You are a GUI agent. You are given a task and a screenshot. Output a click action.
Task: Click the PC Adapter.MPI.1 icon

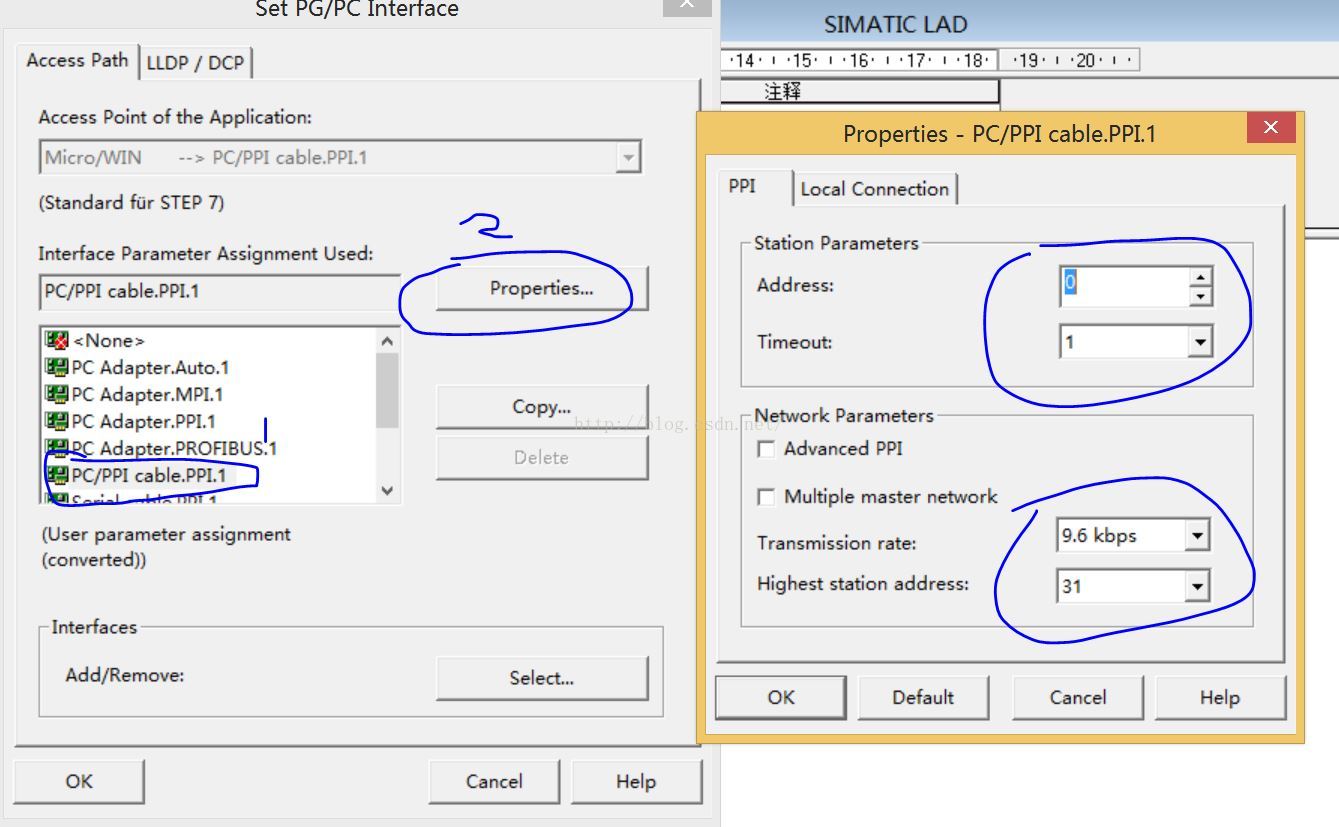(x=56, y=394)
